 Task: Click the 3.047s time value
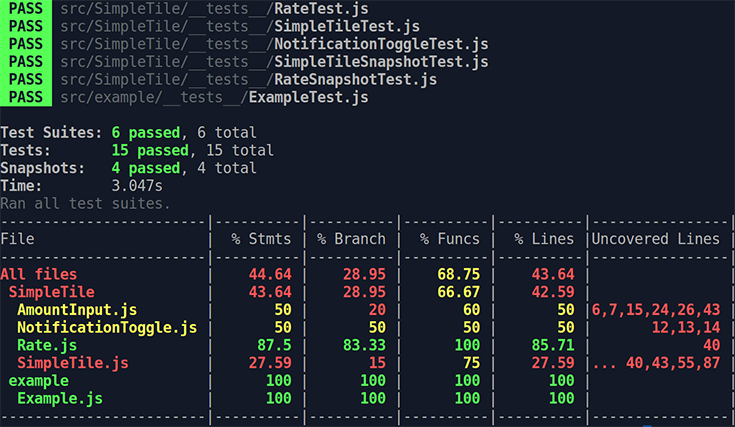(x=137, y=186)
